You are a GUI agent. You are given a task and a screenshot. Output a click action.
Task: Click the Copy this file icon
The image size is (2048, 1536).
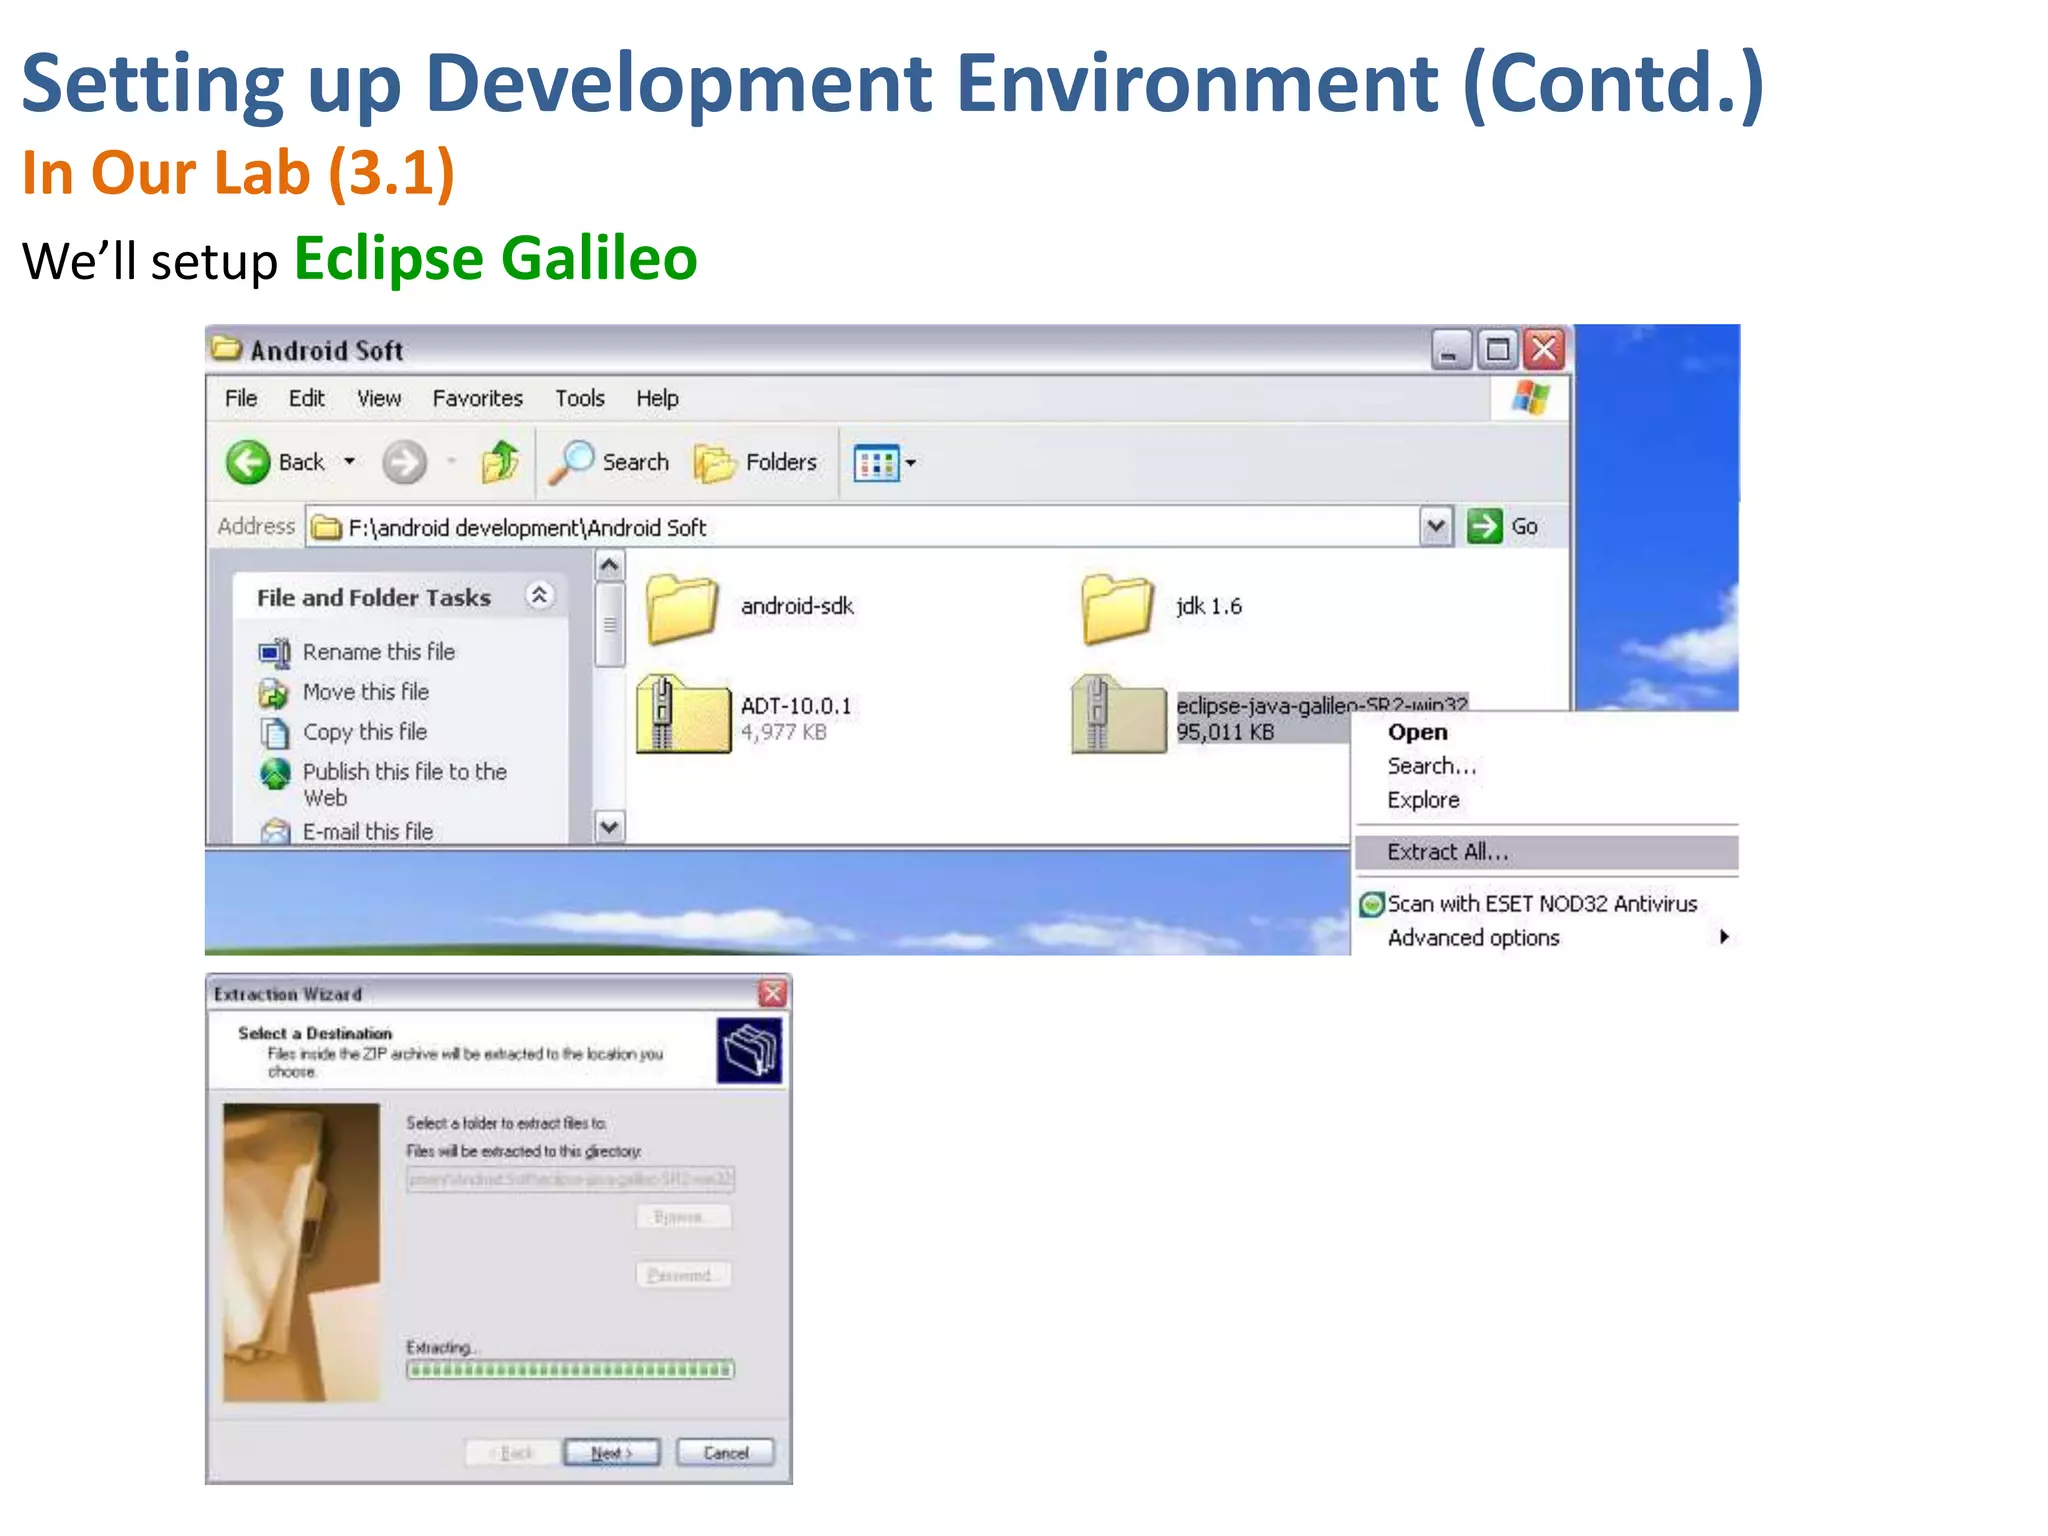tap(273, 733)
